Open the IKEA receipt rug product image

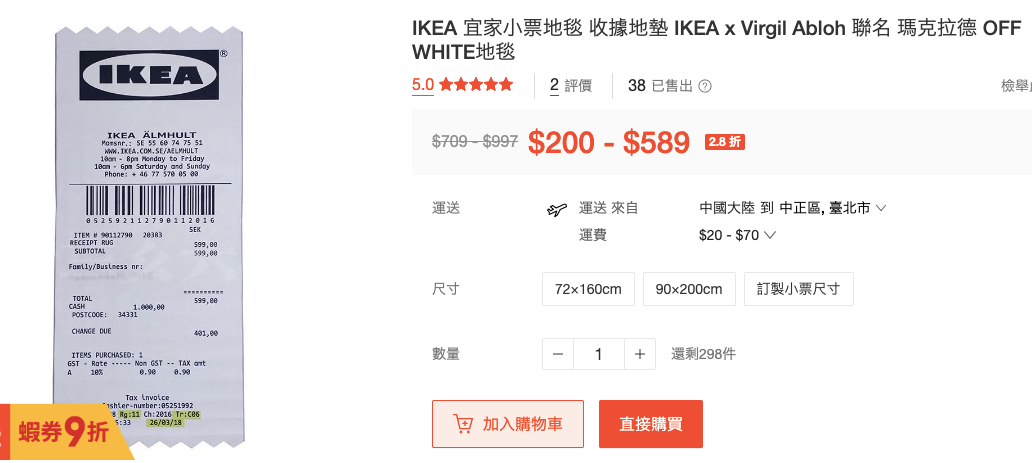tap(150, 240)
